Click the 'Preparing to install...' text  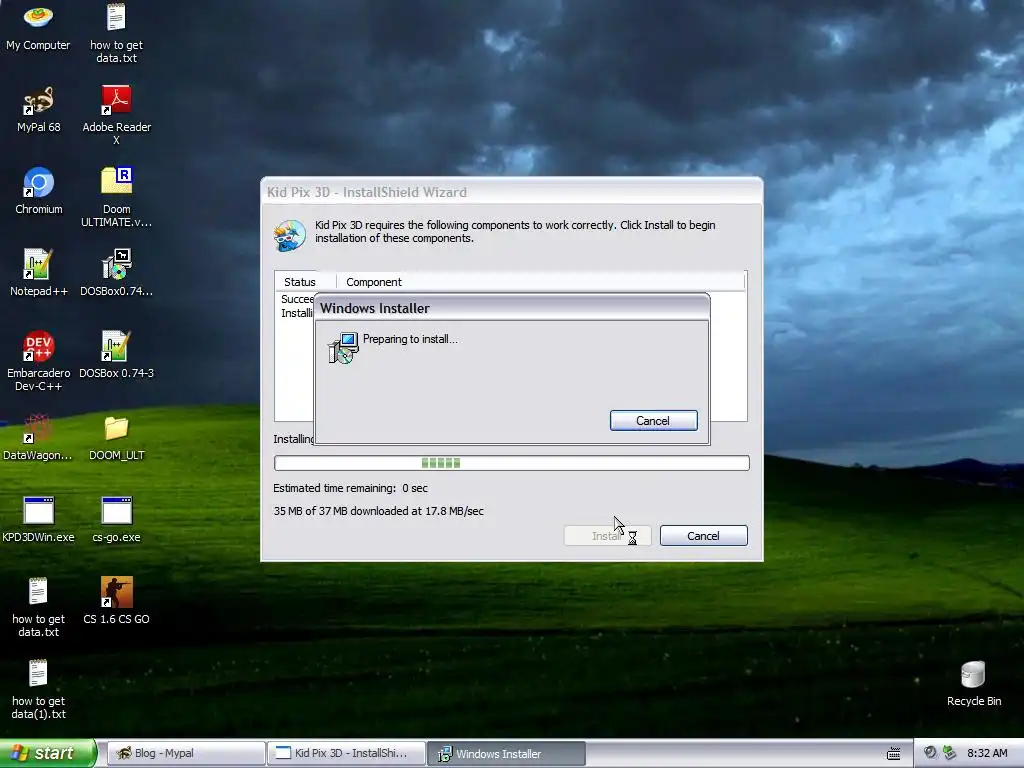pos(410,339)
